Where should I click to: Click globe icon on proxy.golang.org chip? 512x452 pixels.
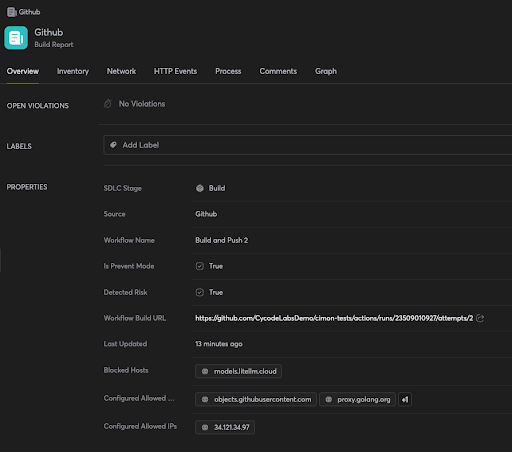pyautogui.click(x=329, y=399)
